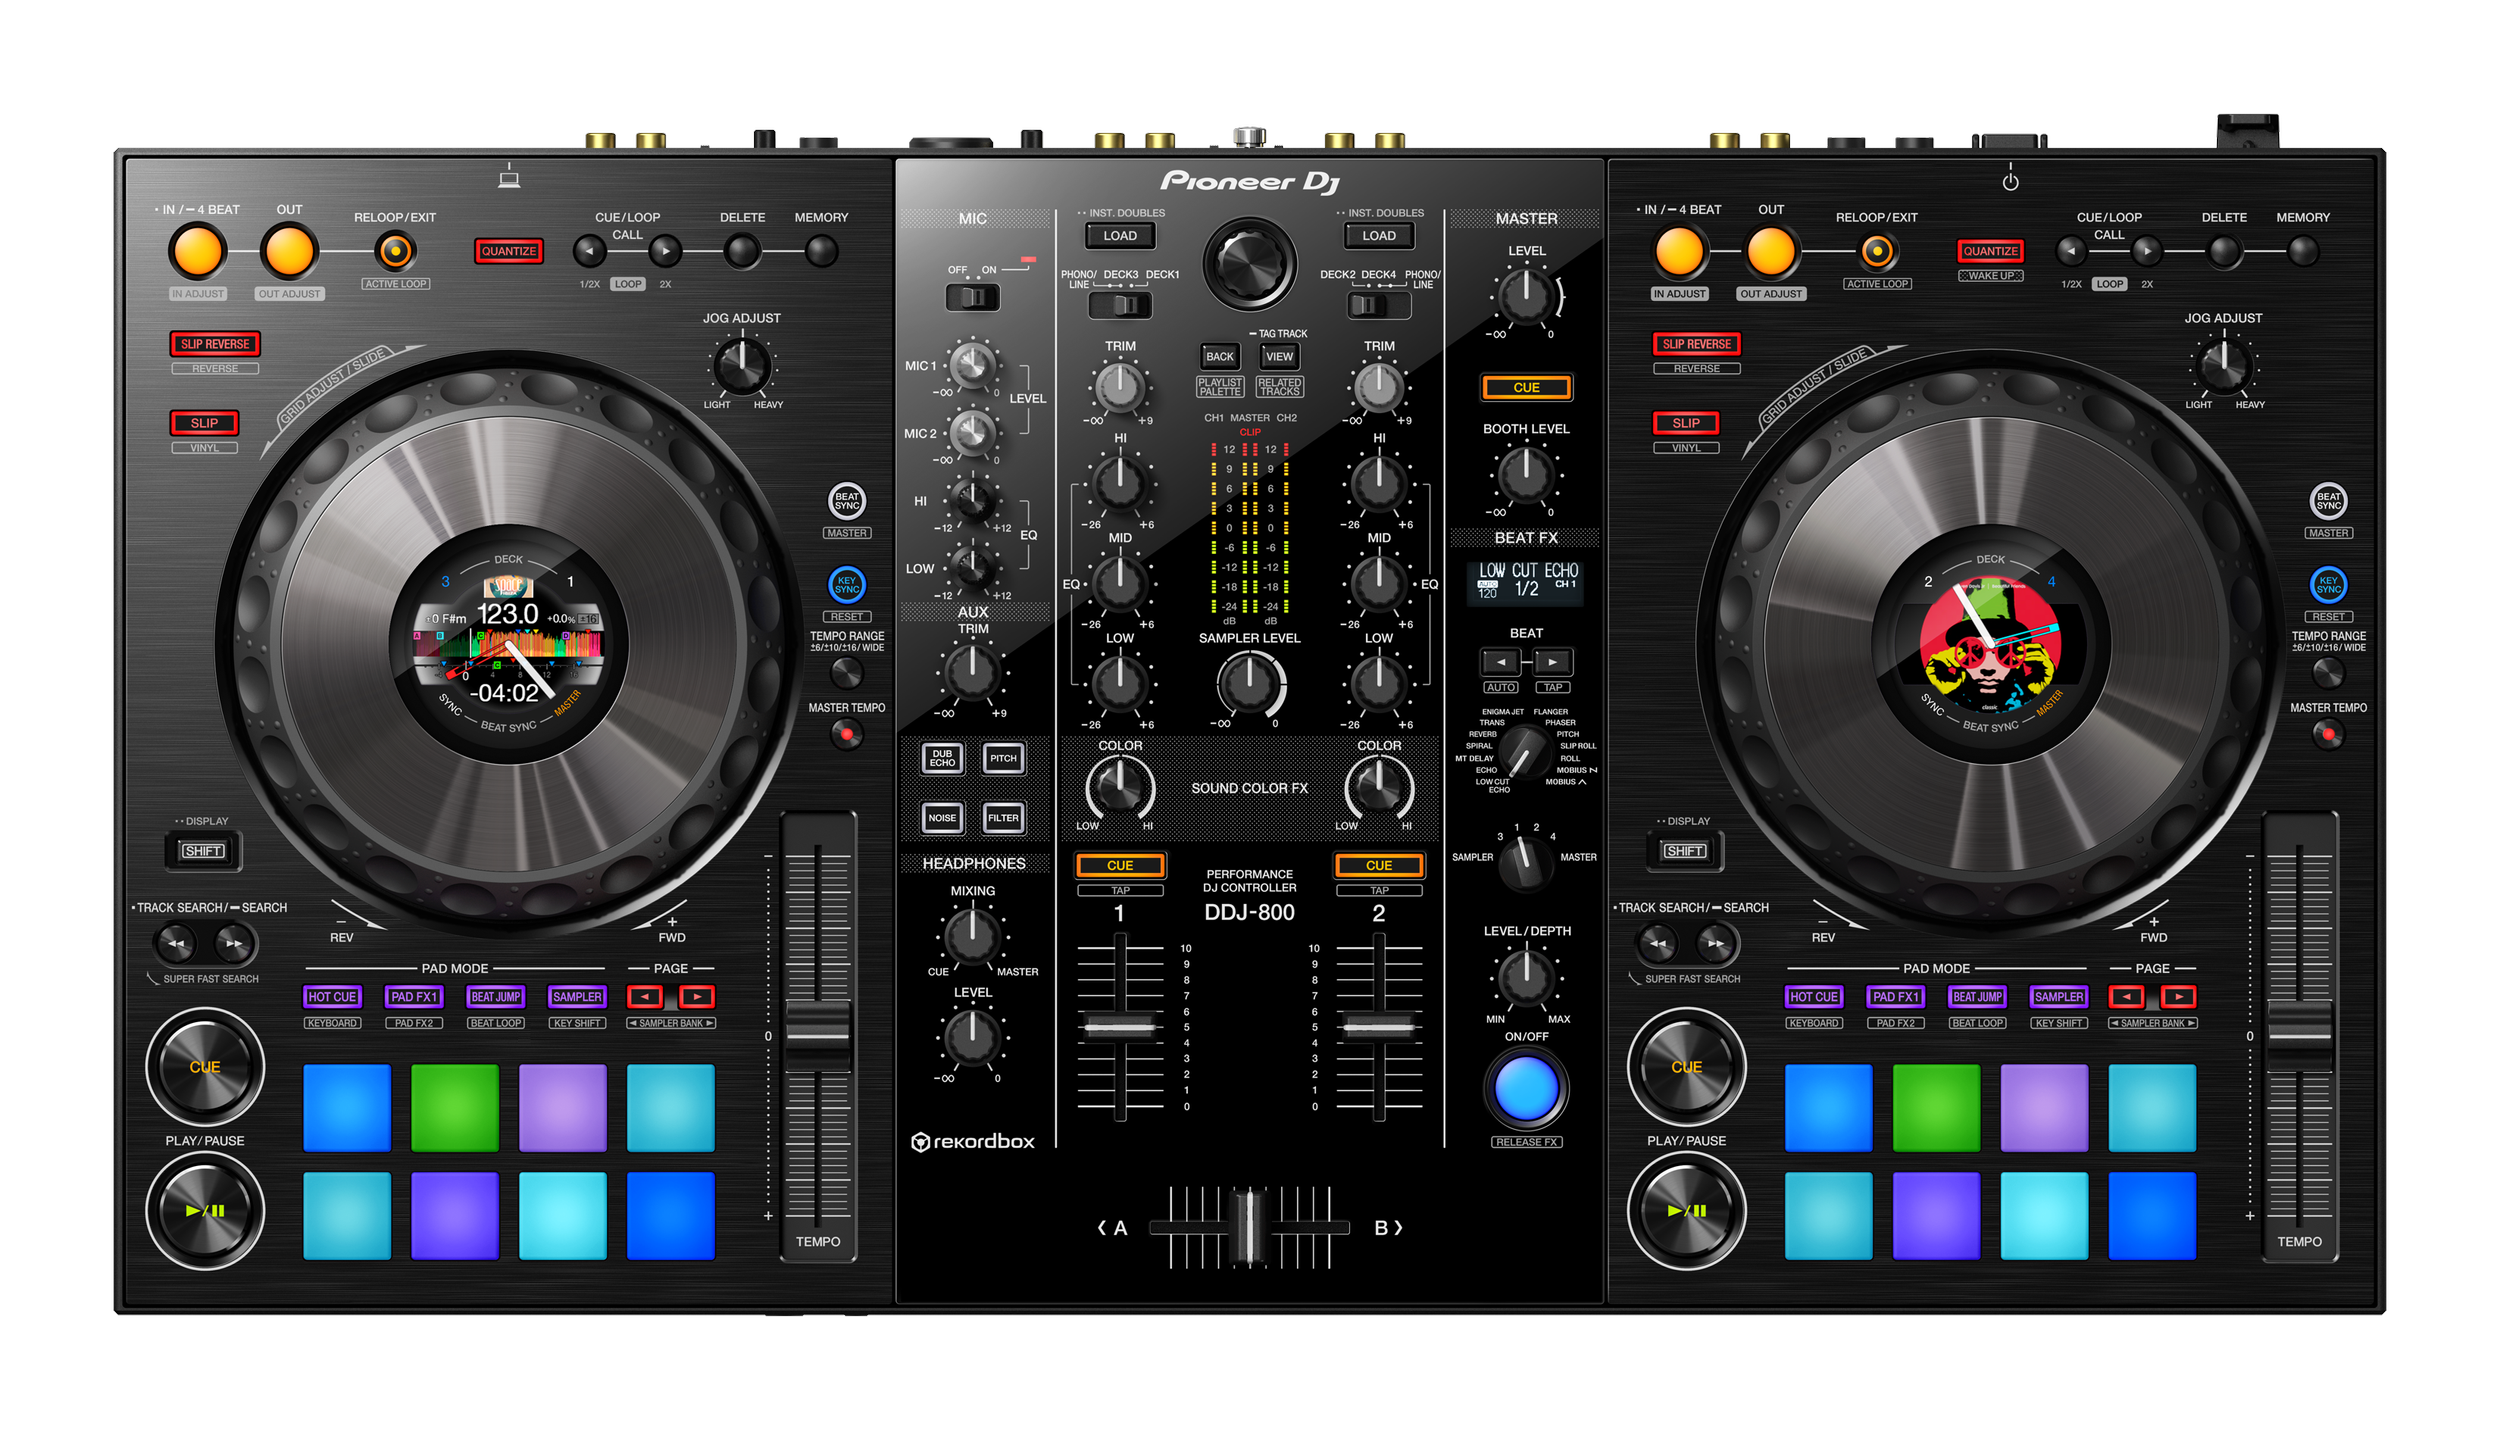The height and width of the screenshot is (1430, 2500).
Task: Click DUB ECHO sound color FX button
Action: pyautogui.click(x=942, y=758)
